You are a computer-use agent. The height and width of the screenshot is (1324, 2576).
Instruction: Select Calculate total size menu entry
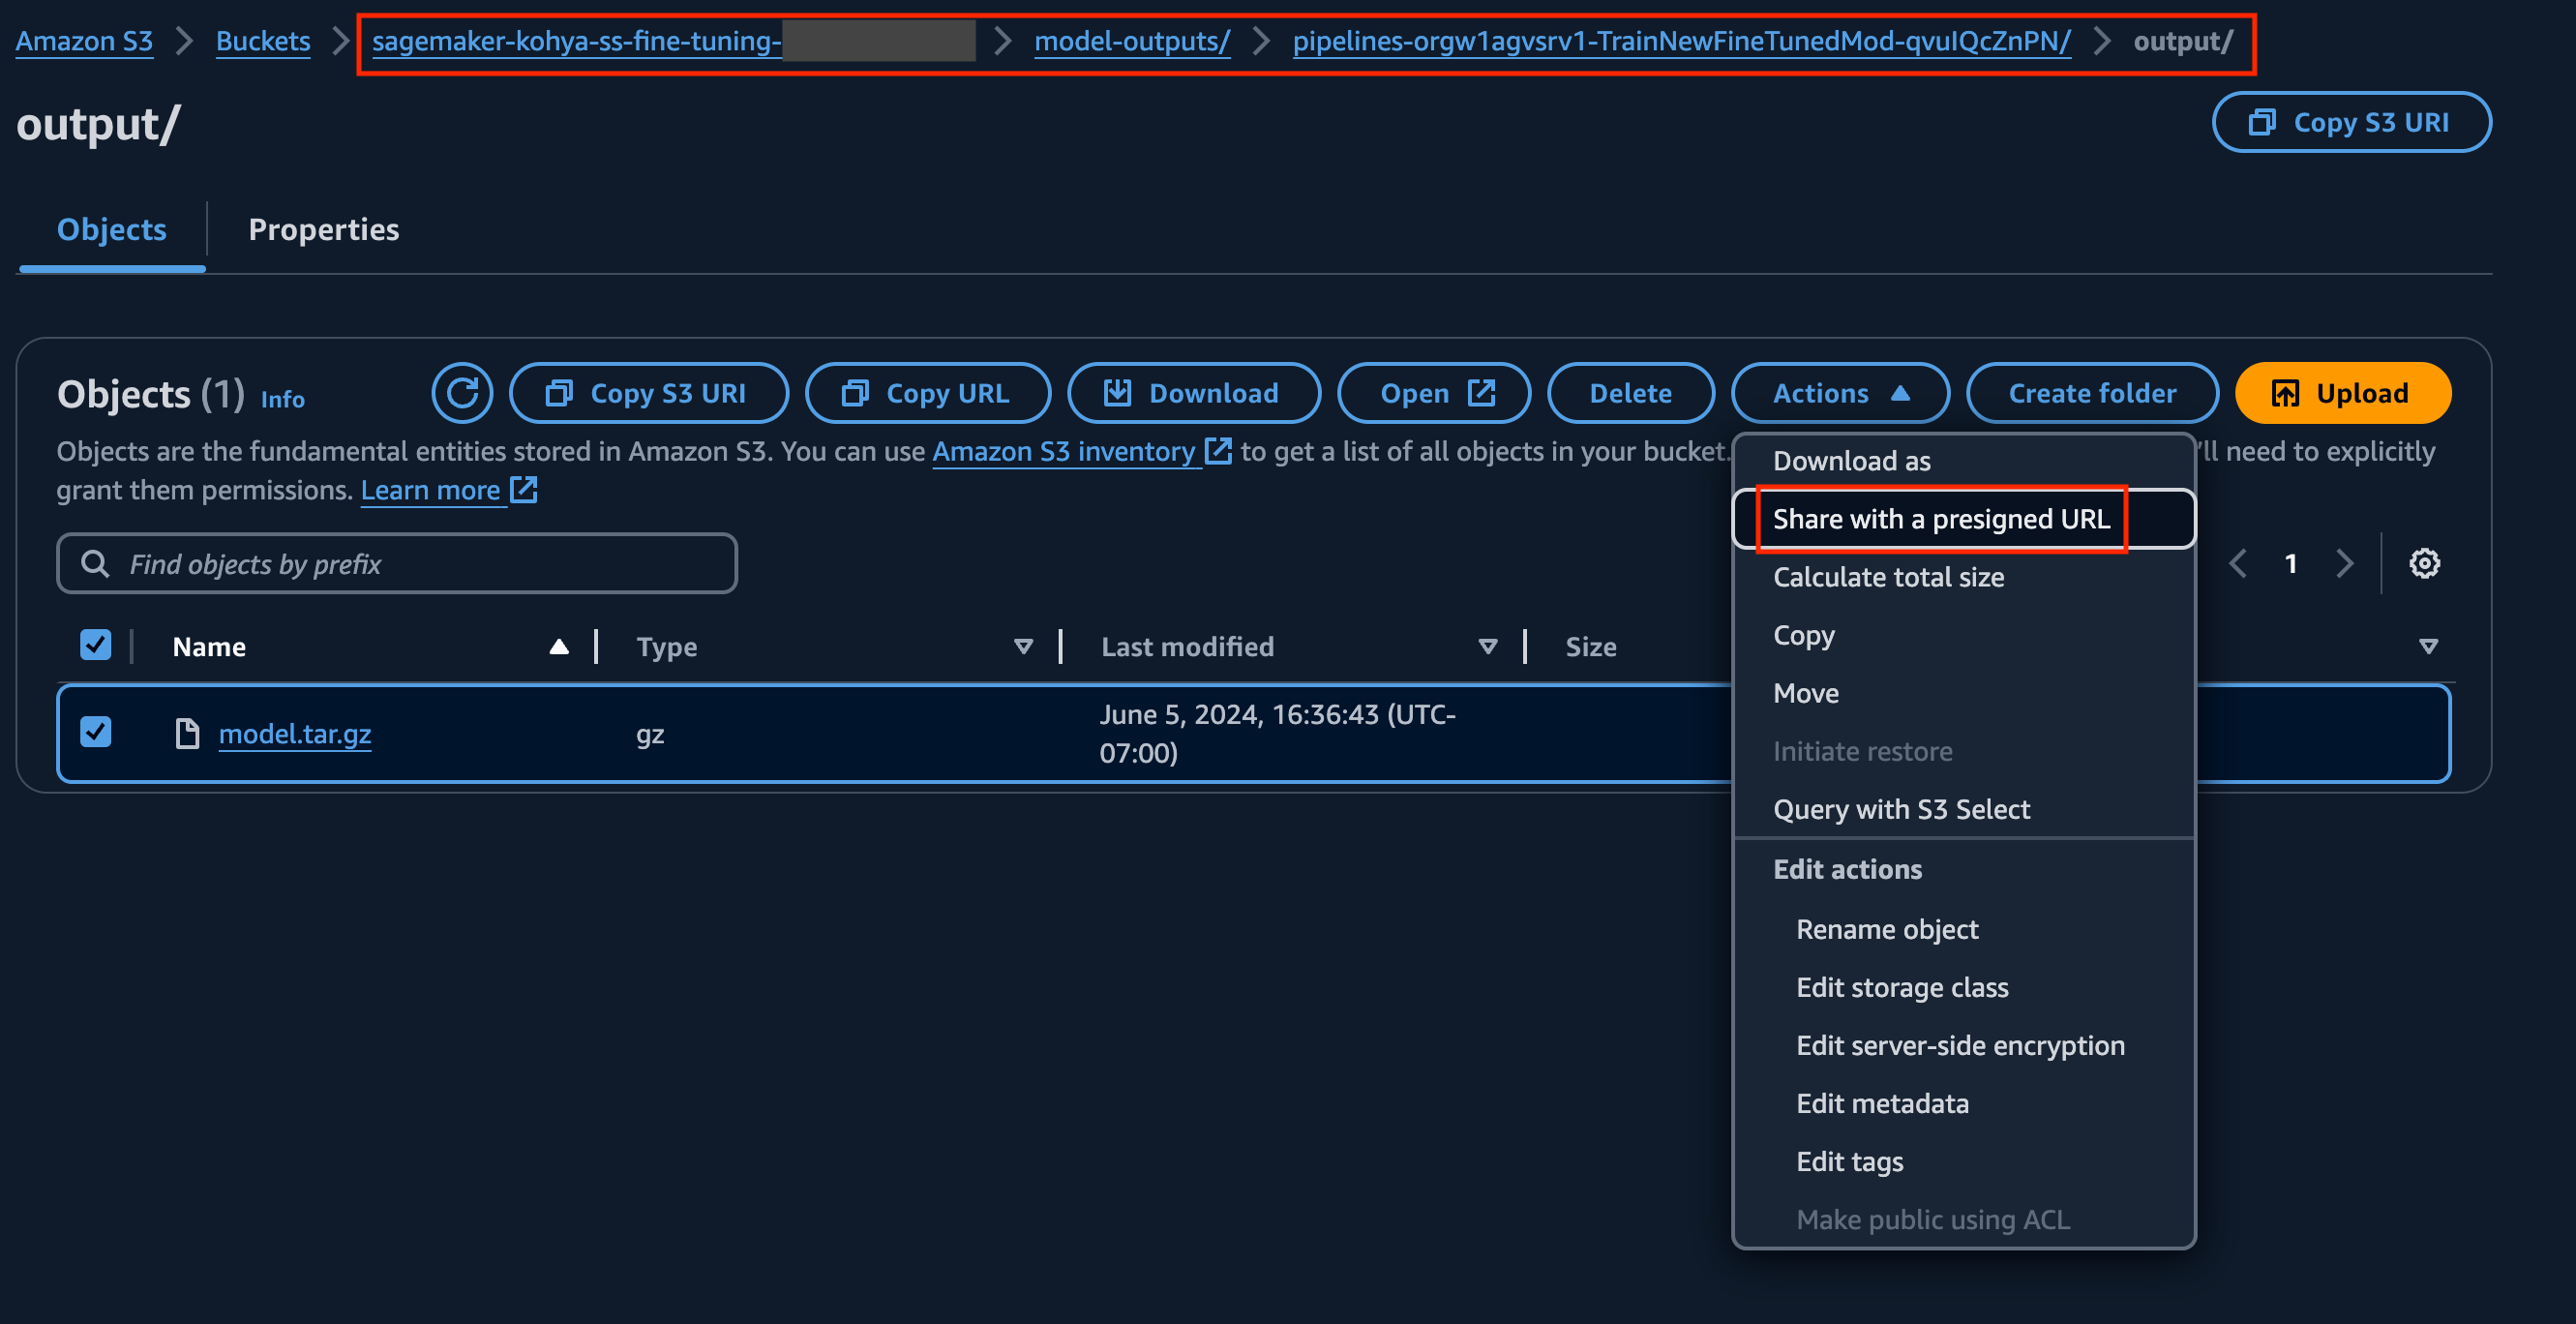(1888, 577)
